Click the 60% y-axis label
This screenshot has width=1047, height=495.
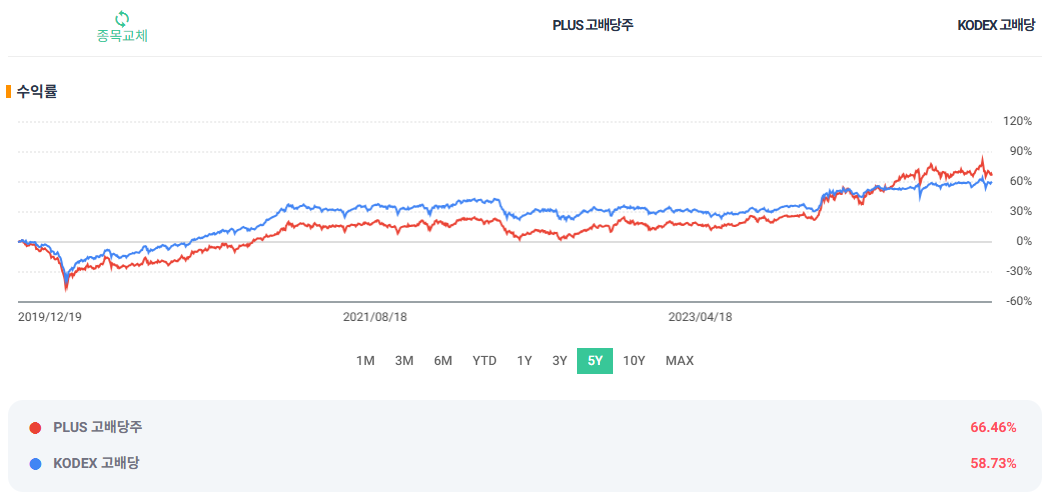(x=1021, y=182)
